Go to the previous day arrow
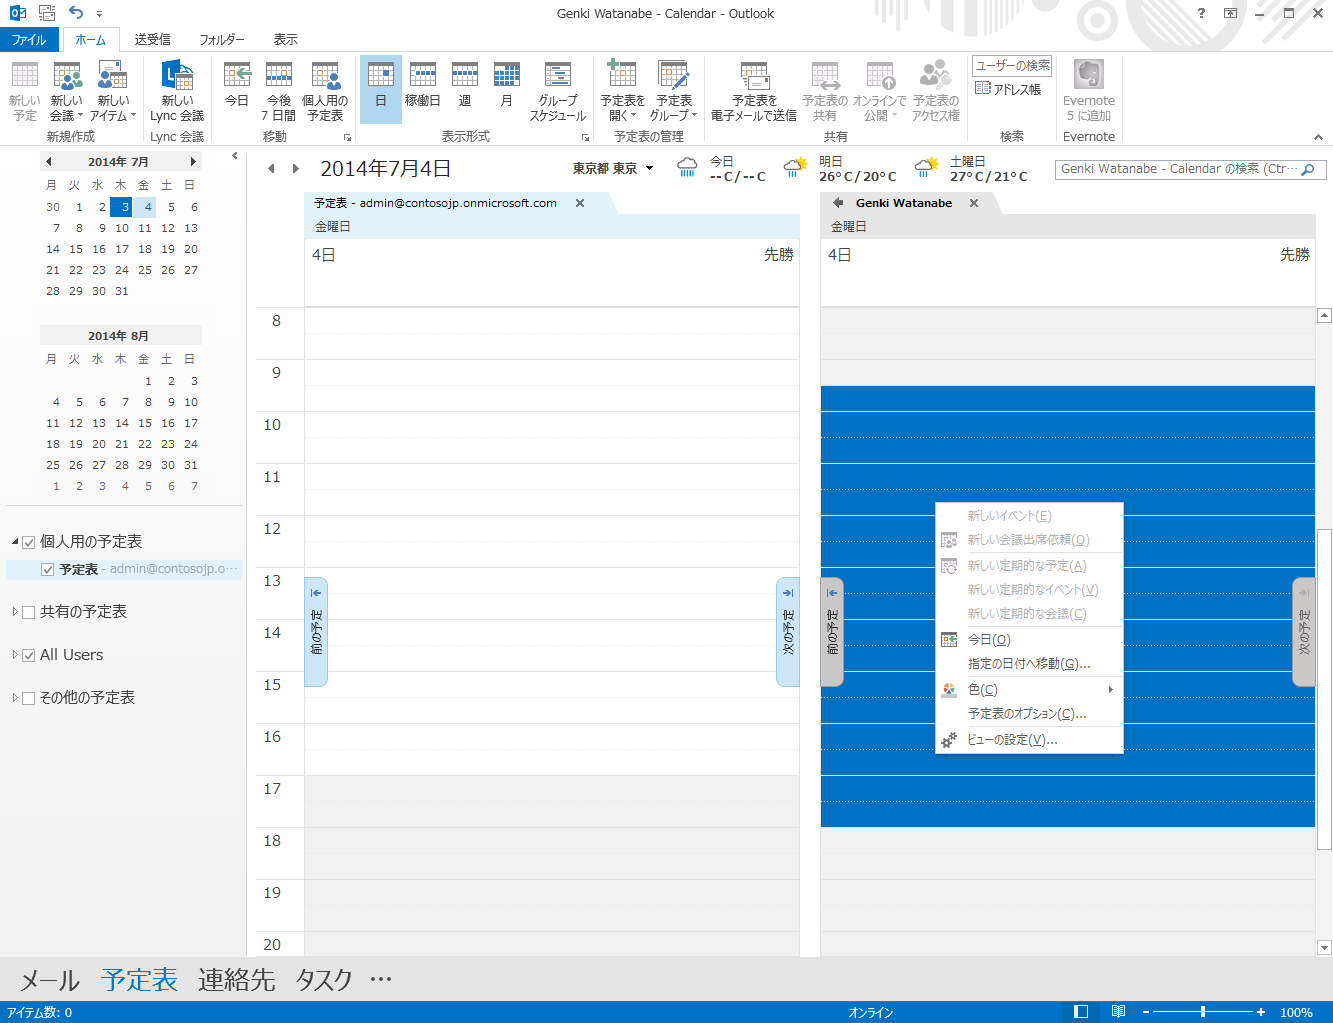 pos(271,169)
